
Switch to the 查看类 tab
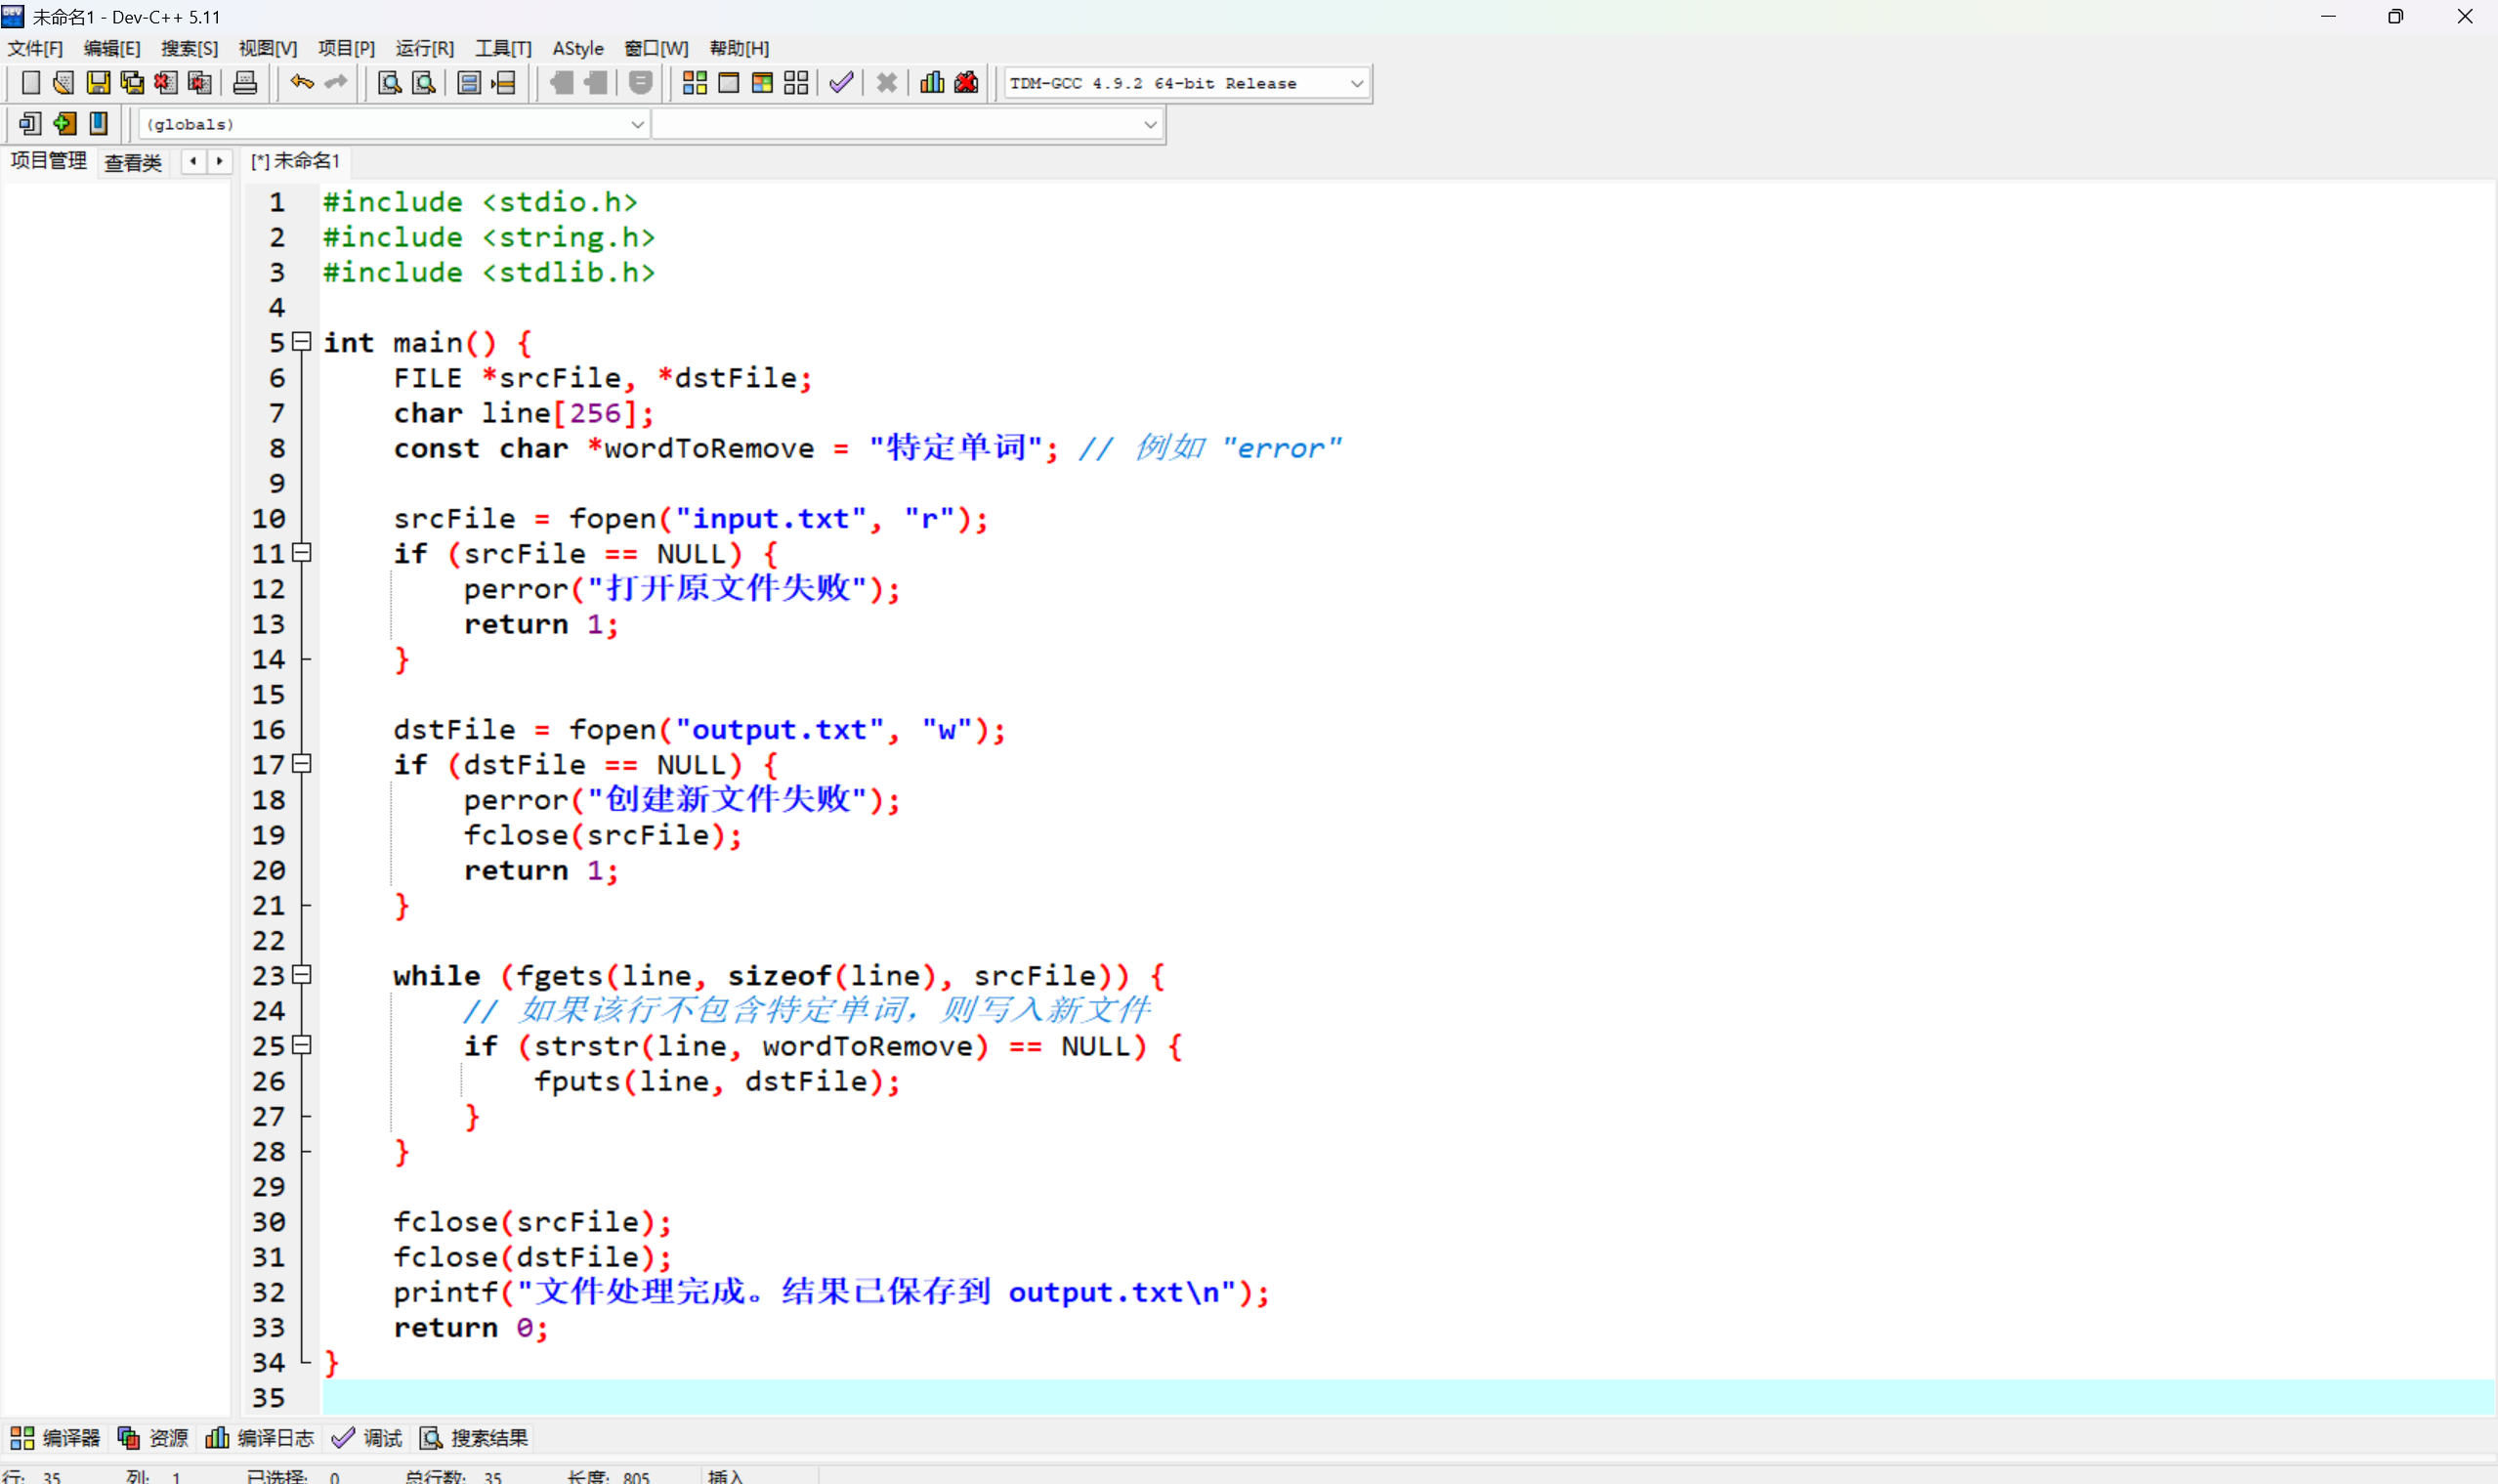coord(133,162)
